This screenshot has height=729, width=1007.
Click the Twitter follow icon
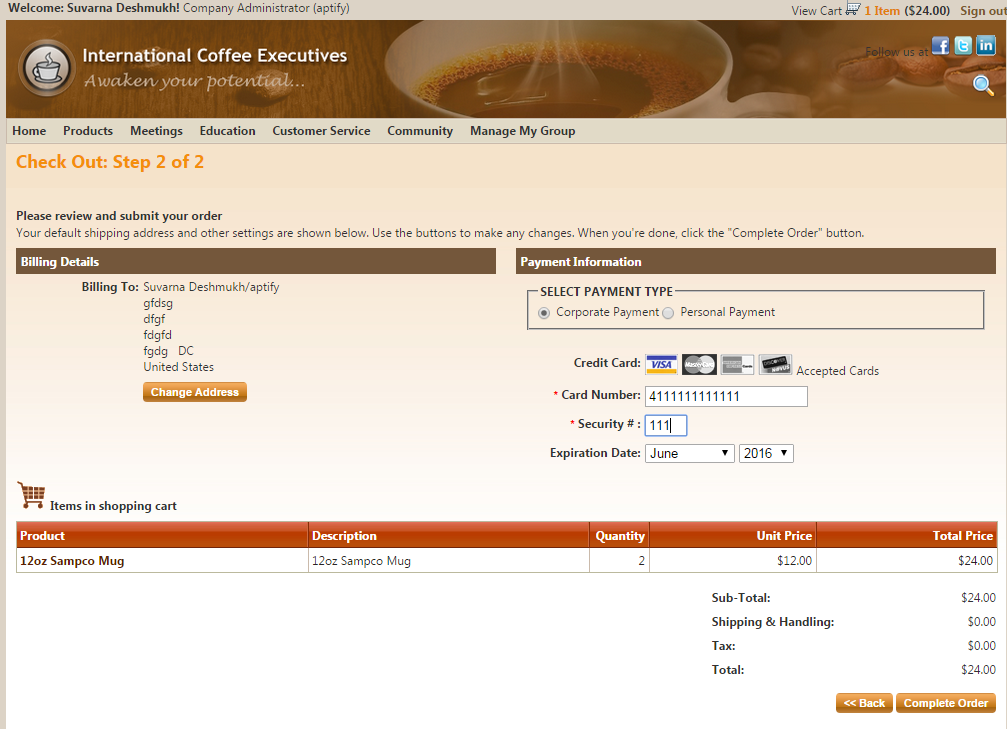coord(963,46)
